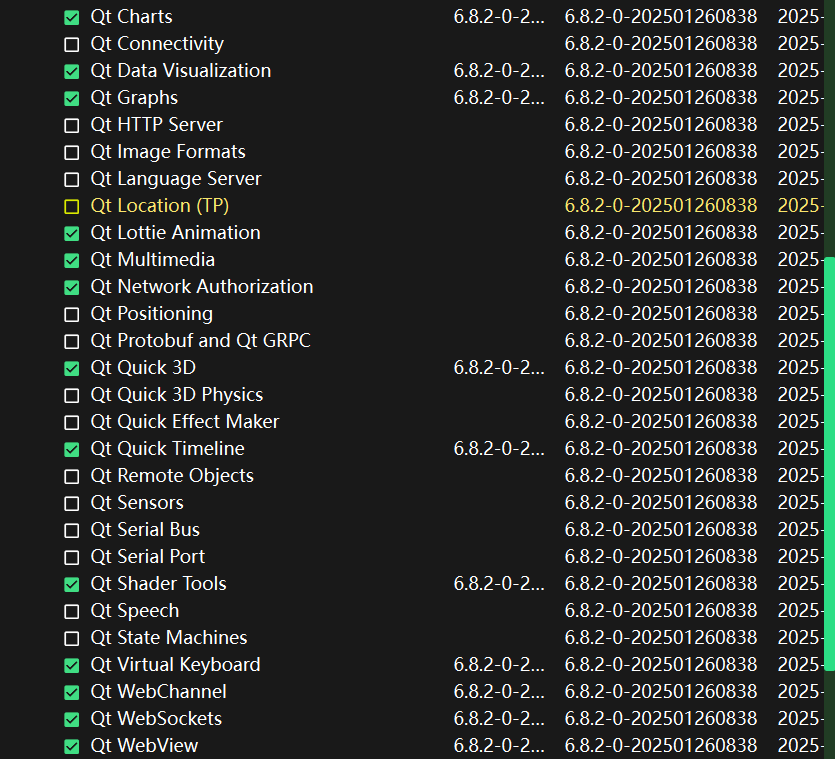Click the green vertical scrollbar thumb
Viewport: 835px width, 759px height.
(829, 463)
